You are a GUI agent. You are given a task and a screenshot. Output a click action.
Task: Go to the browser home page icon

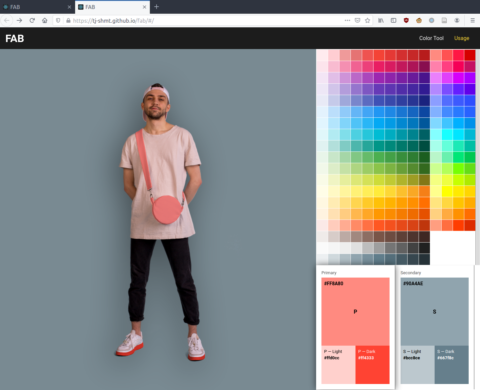tap(45, 20)
